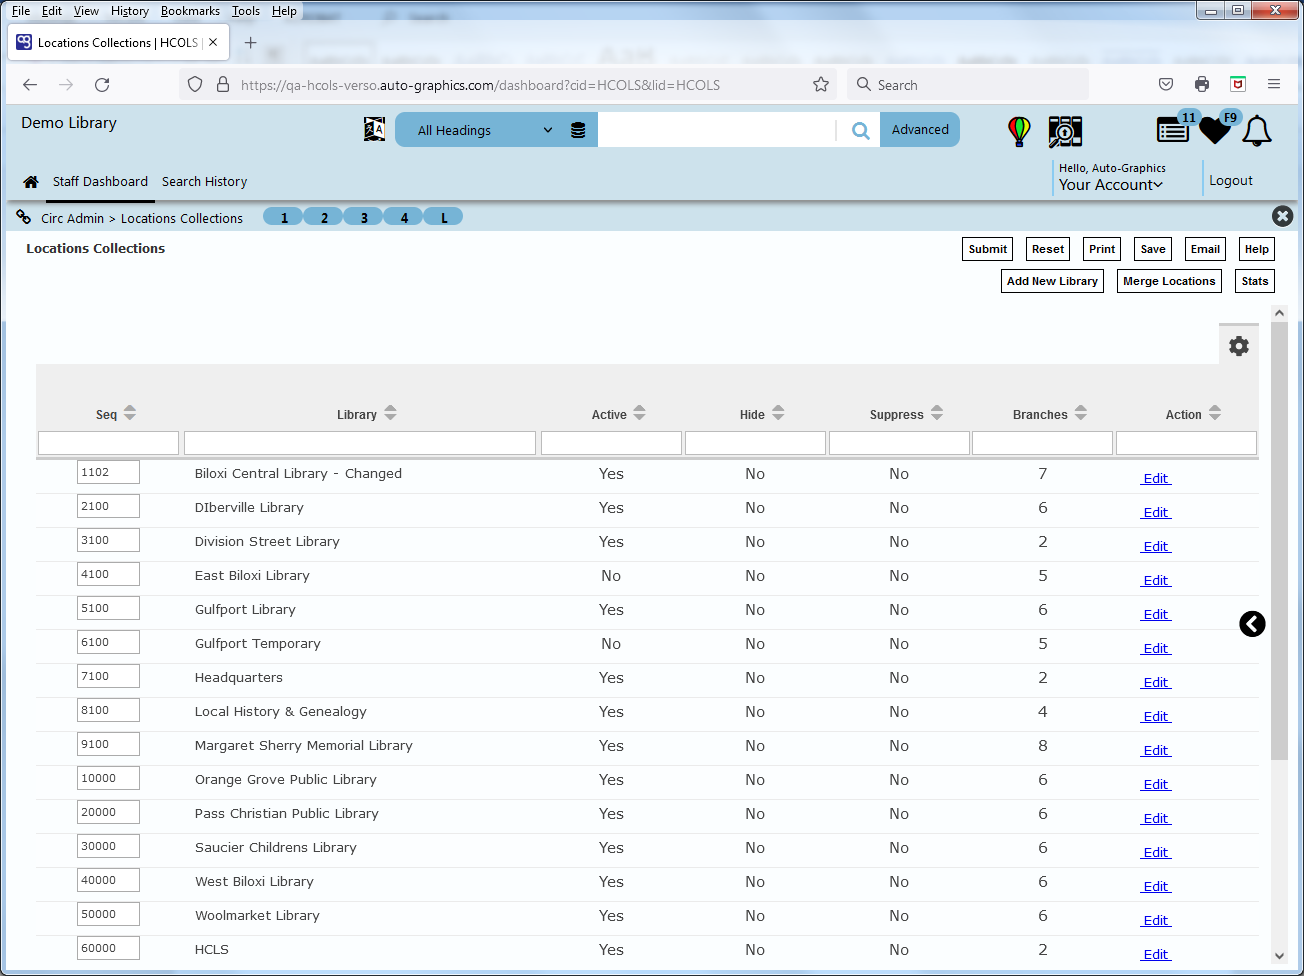Switch to Search History tab

204,182
